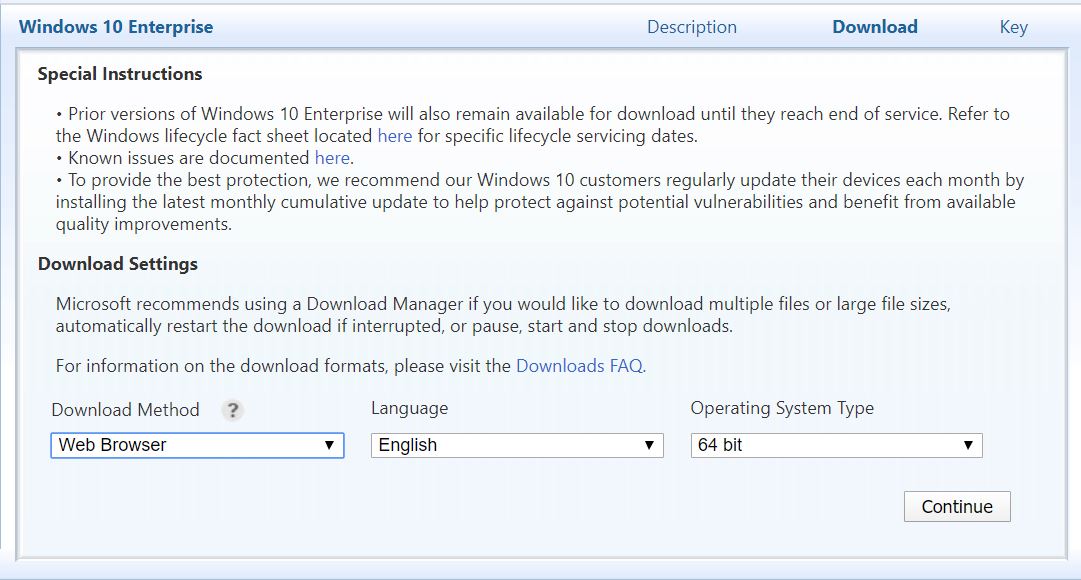Open the Language dropdown showing English
Screen dimensions: 1081x580
click(x=517, y=445)
